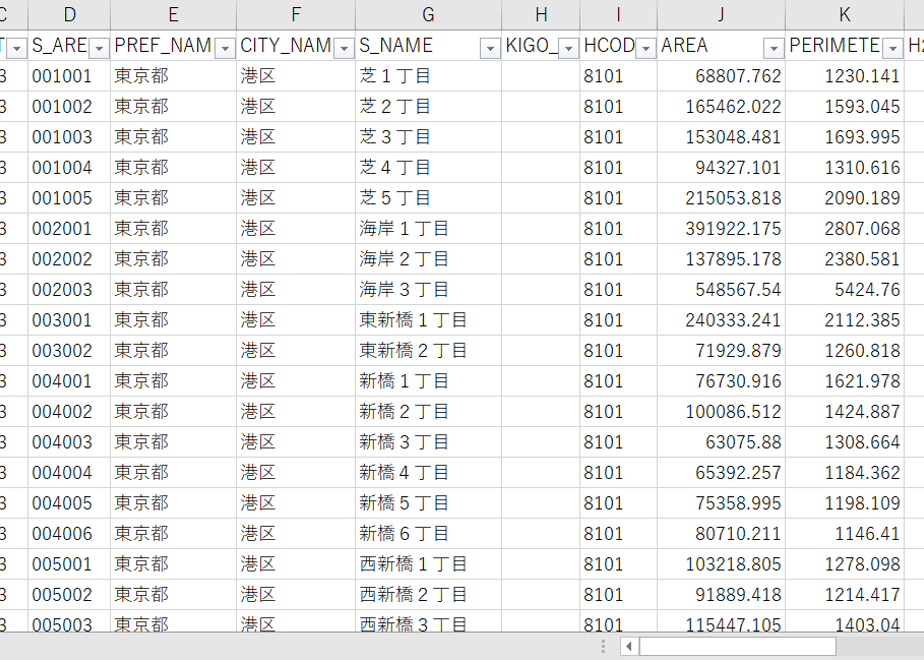Select the cell 海岸１丁目
This screenshot has height=660, width=924.
pyautogui.click(x=428, y=229)
